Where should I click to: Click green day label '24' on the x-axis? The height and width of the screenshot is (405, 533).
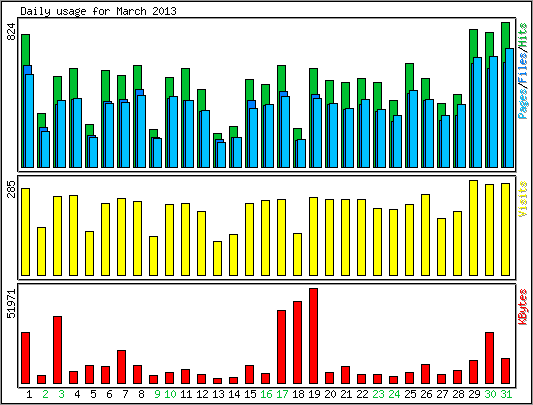[x=394, y=394]
